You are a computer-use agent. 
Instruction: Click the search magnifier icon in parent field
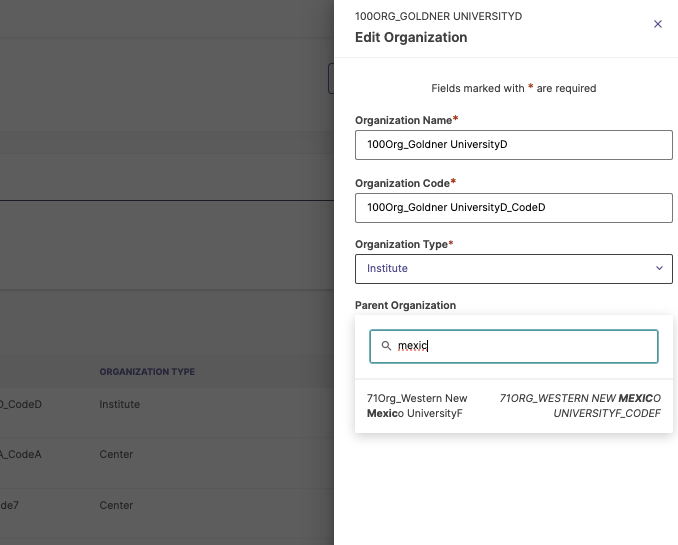click(x=386, y=346)
